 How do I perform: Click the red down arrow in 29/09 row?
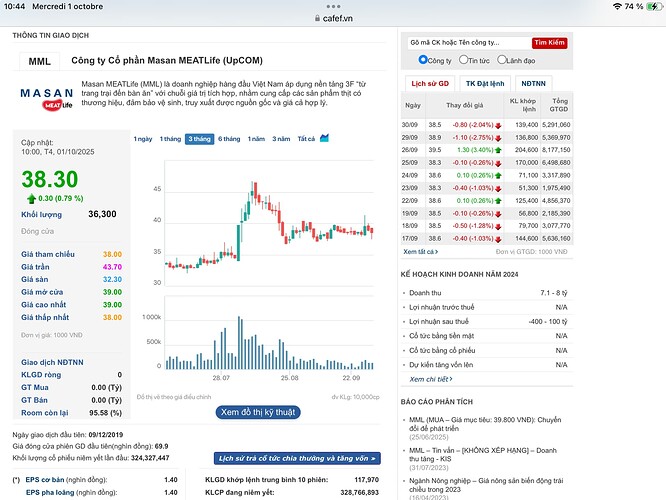[498, 138]
